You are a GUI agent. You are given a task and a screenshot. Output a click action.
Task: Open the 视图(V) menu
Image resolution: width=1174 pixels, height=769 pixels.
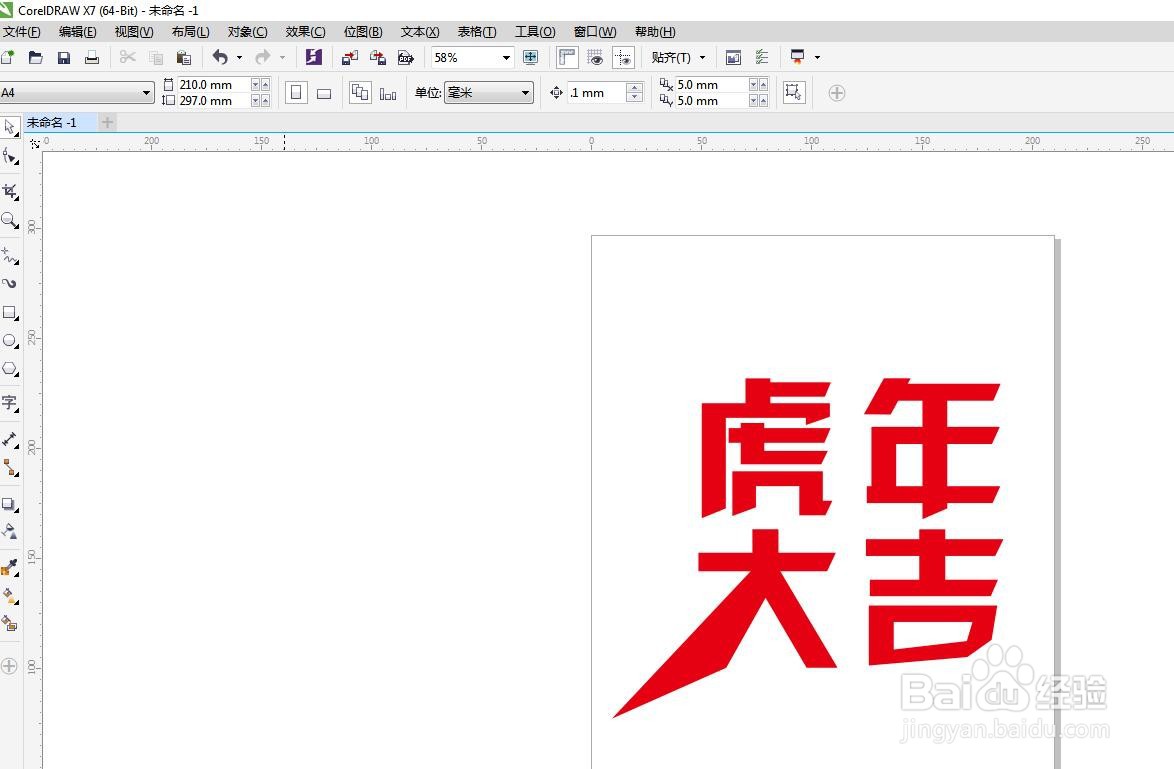tap(134, 31)
